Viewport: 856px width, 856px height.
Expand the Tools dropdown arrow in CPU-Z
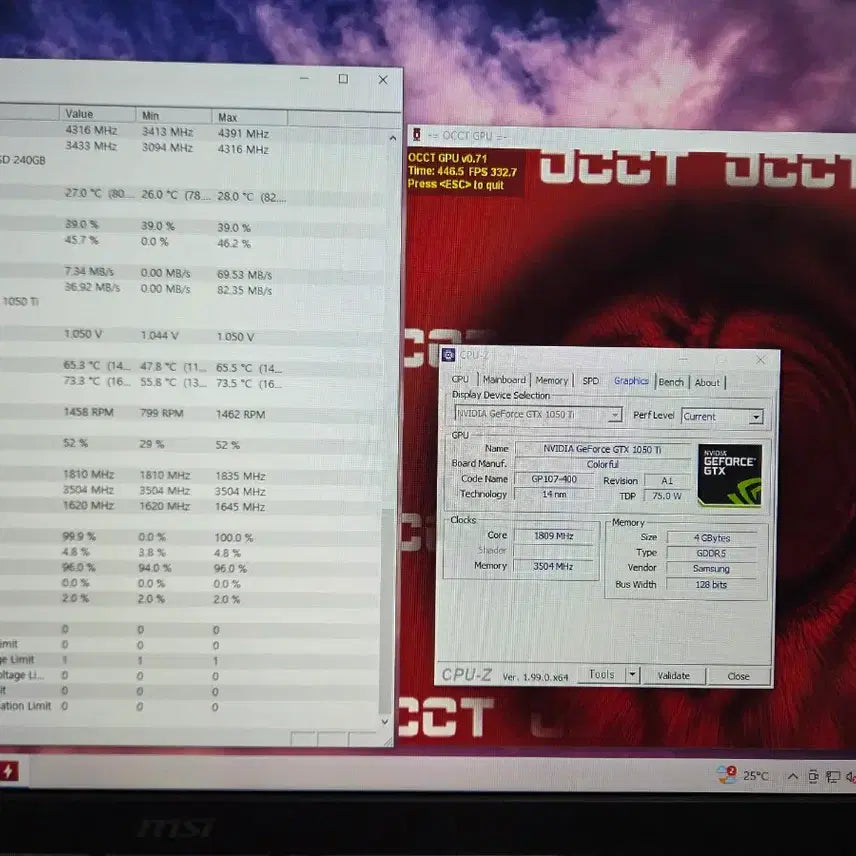pos(632,675)
